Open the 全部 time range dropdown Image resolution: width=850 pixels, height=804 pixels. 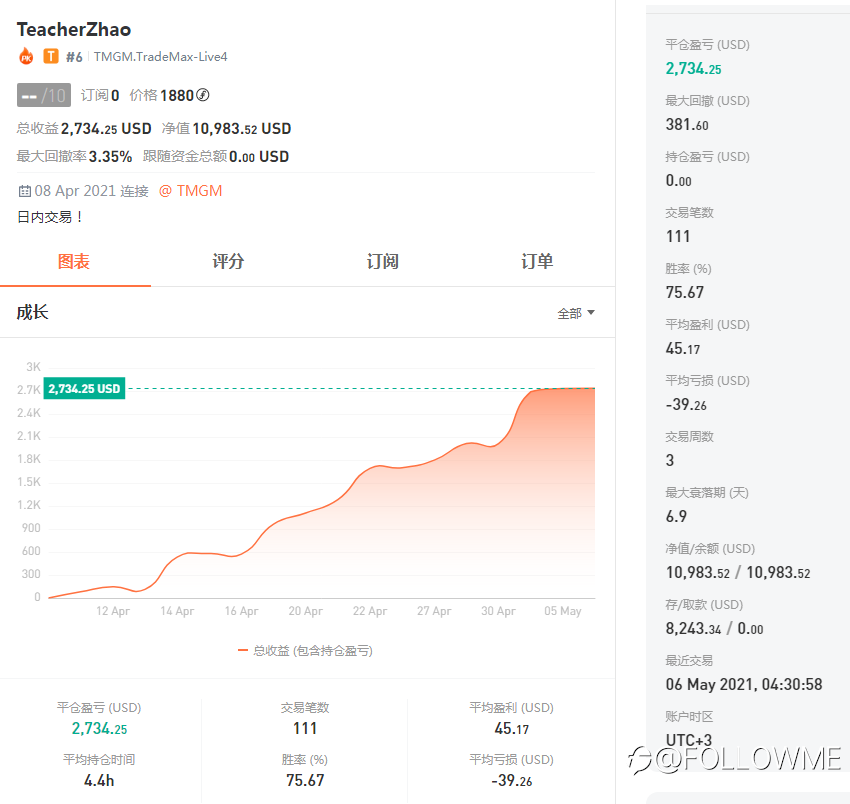coord(576,313)
